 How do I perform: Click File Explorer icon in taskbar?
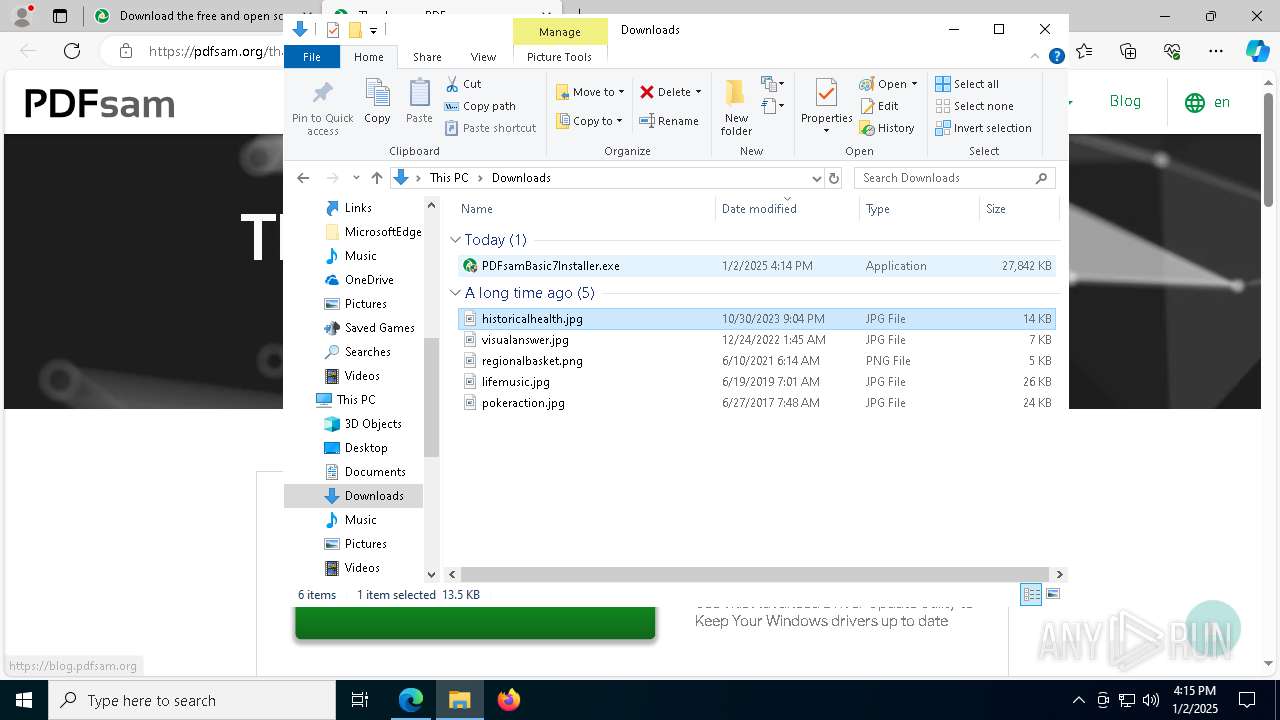(460, 700)
